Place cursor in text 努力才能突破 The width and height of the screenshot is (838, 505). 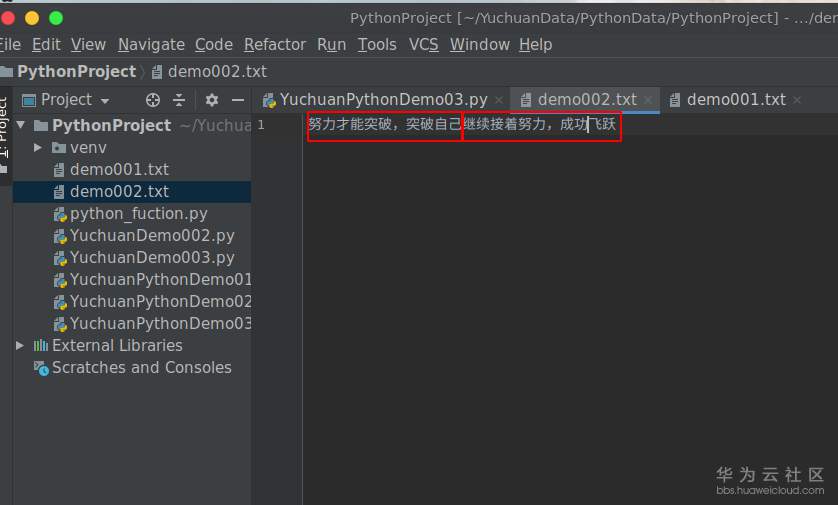[350, 125]
